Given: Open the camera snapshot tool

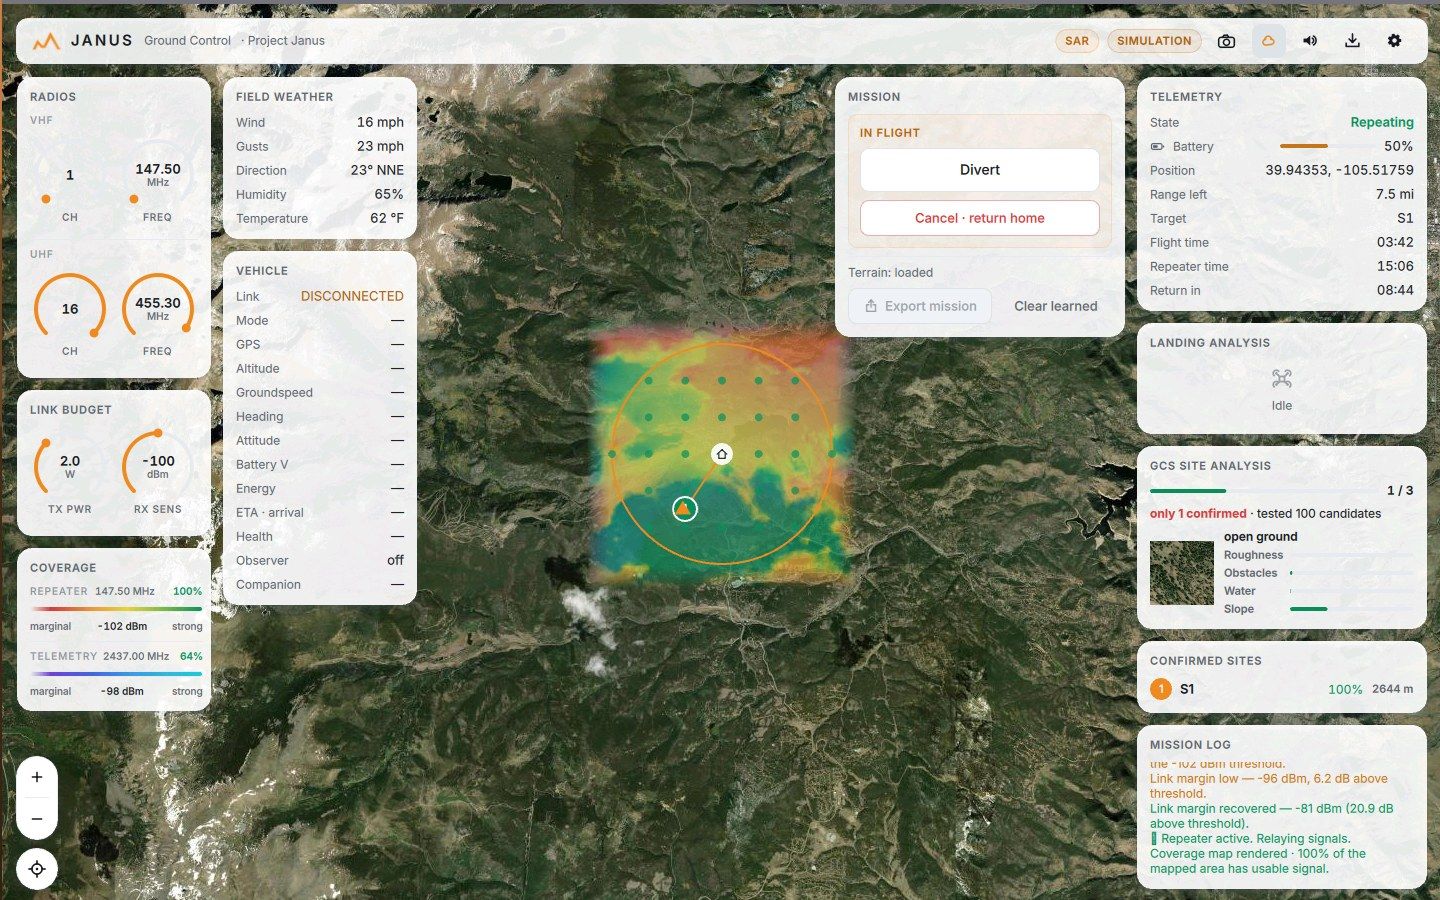Looking at the screenshot, I should tap(1226, 41).
